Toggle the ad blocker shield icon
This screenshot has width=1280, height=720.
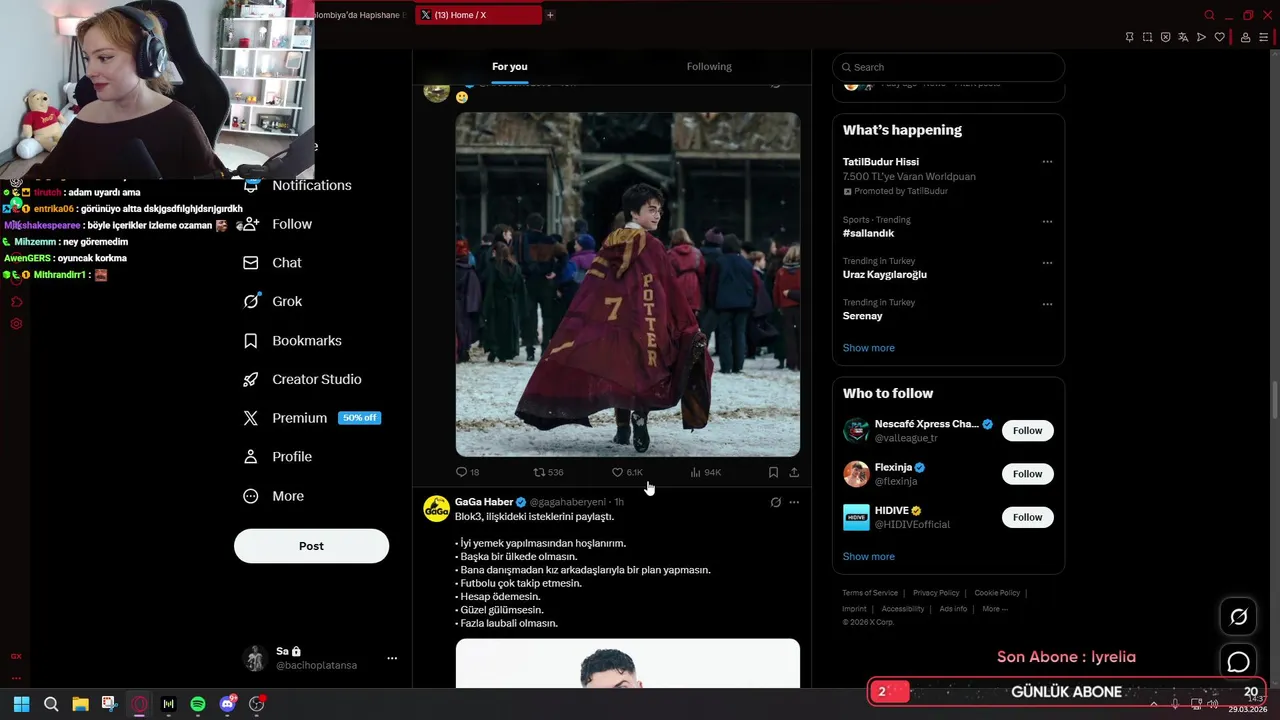click(x=1165, y=37)
